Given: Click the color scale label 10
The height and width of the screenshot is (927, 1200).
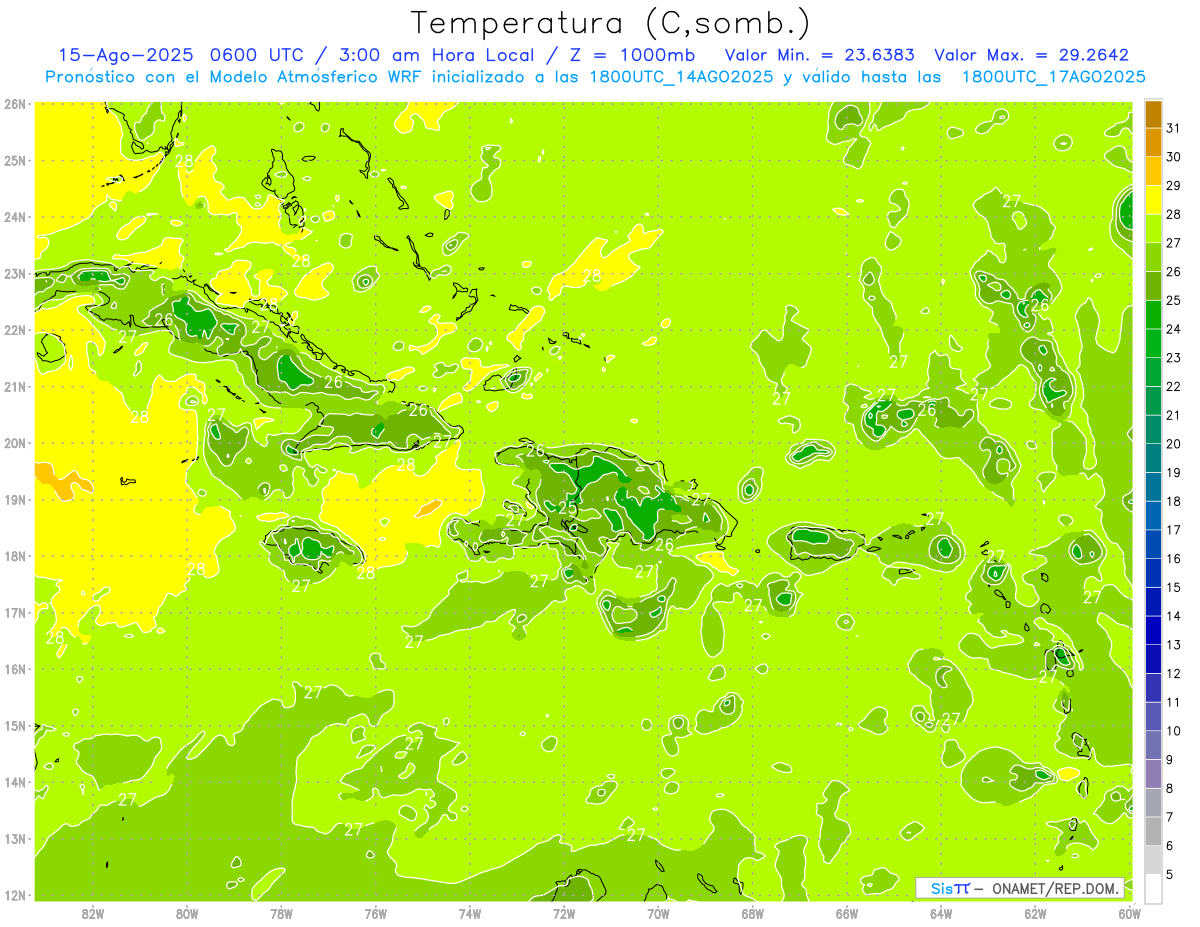Looking at the screenshot, I should click(1174, 731).
